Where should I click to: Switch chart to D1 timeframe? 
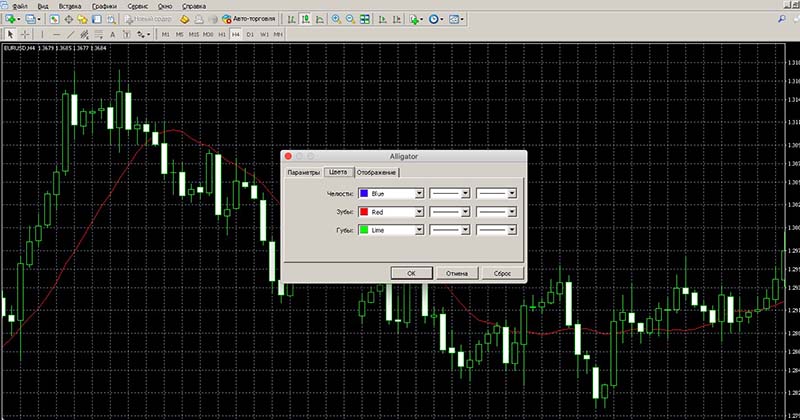[x=250, y=34]
